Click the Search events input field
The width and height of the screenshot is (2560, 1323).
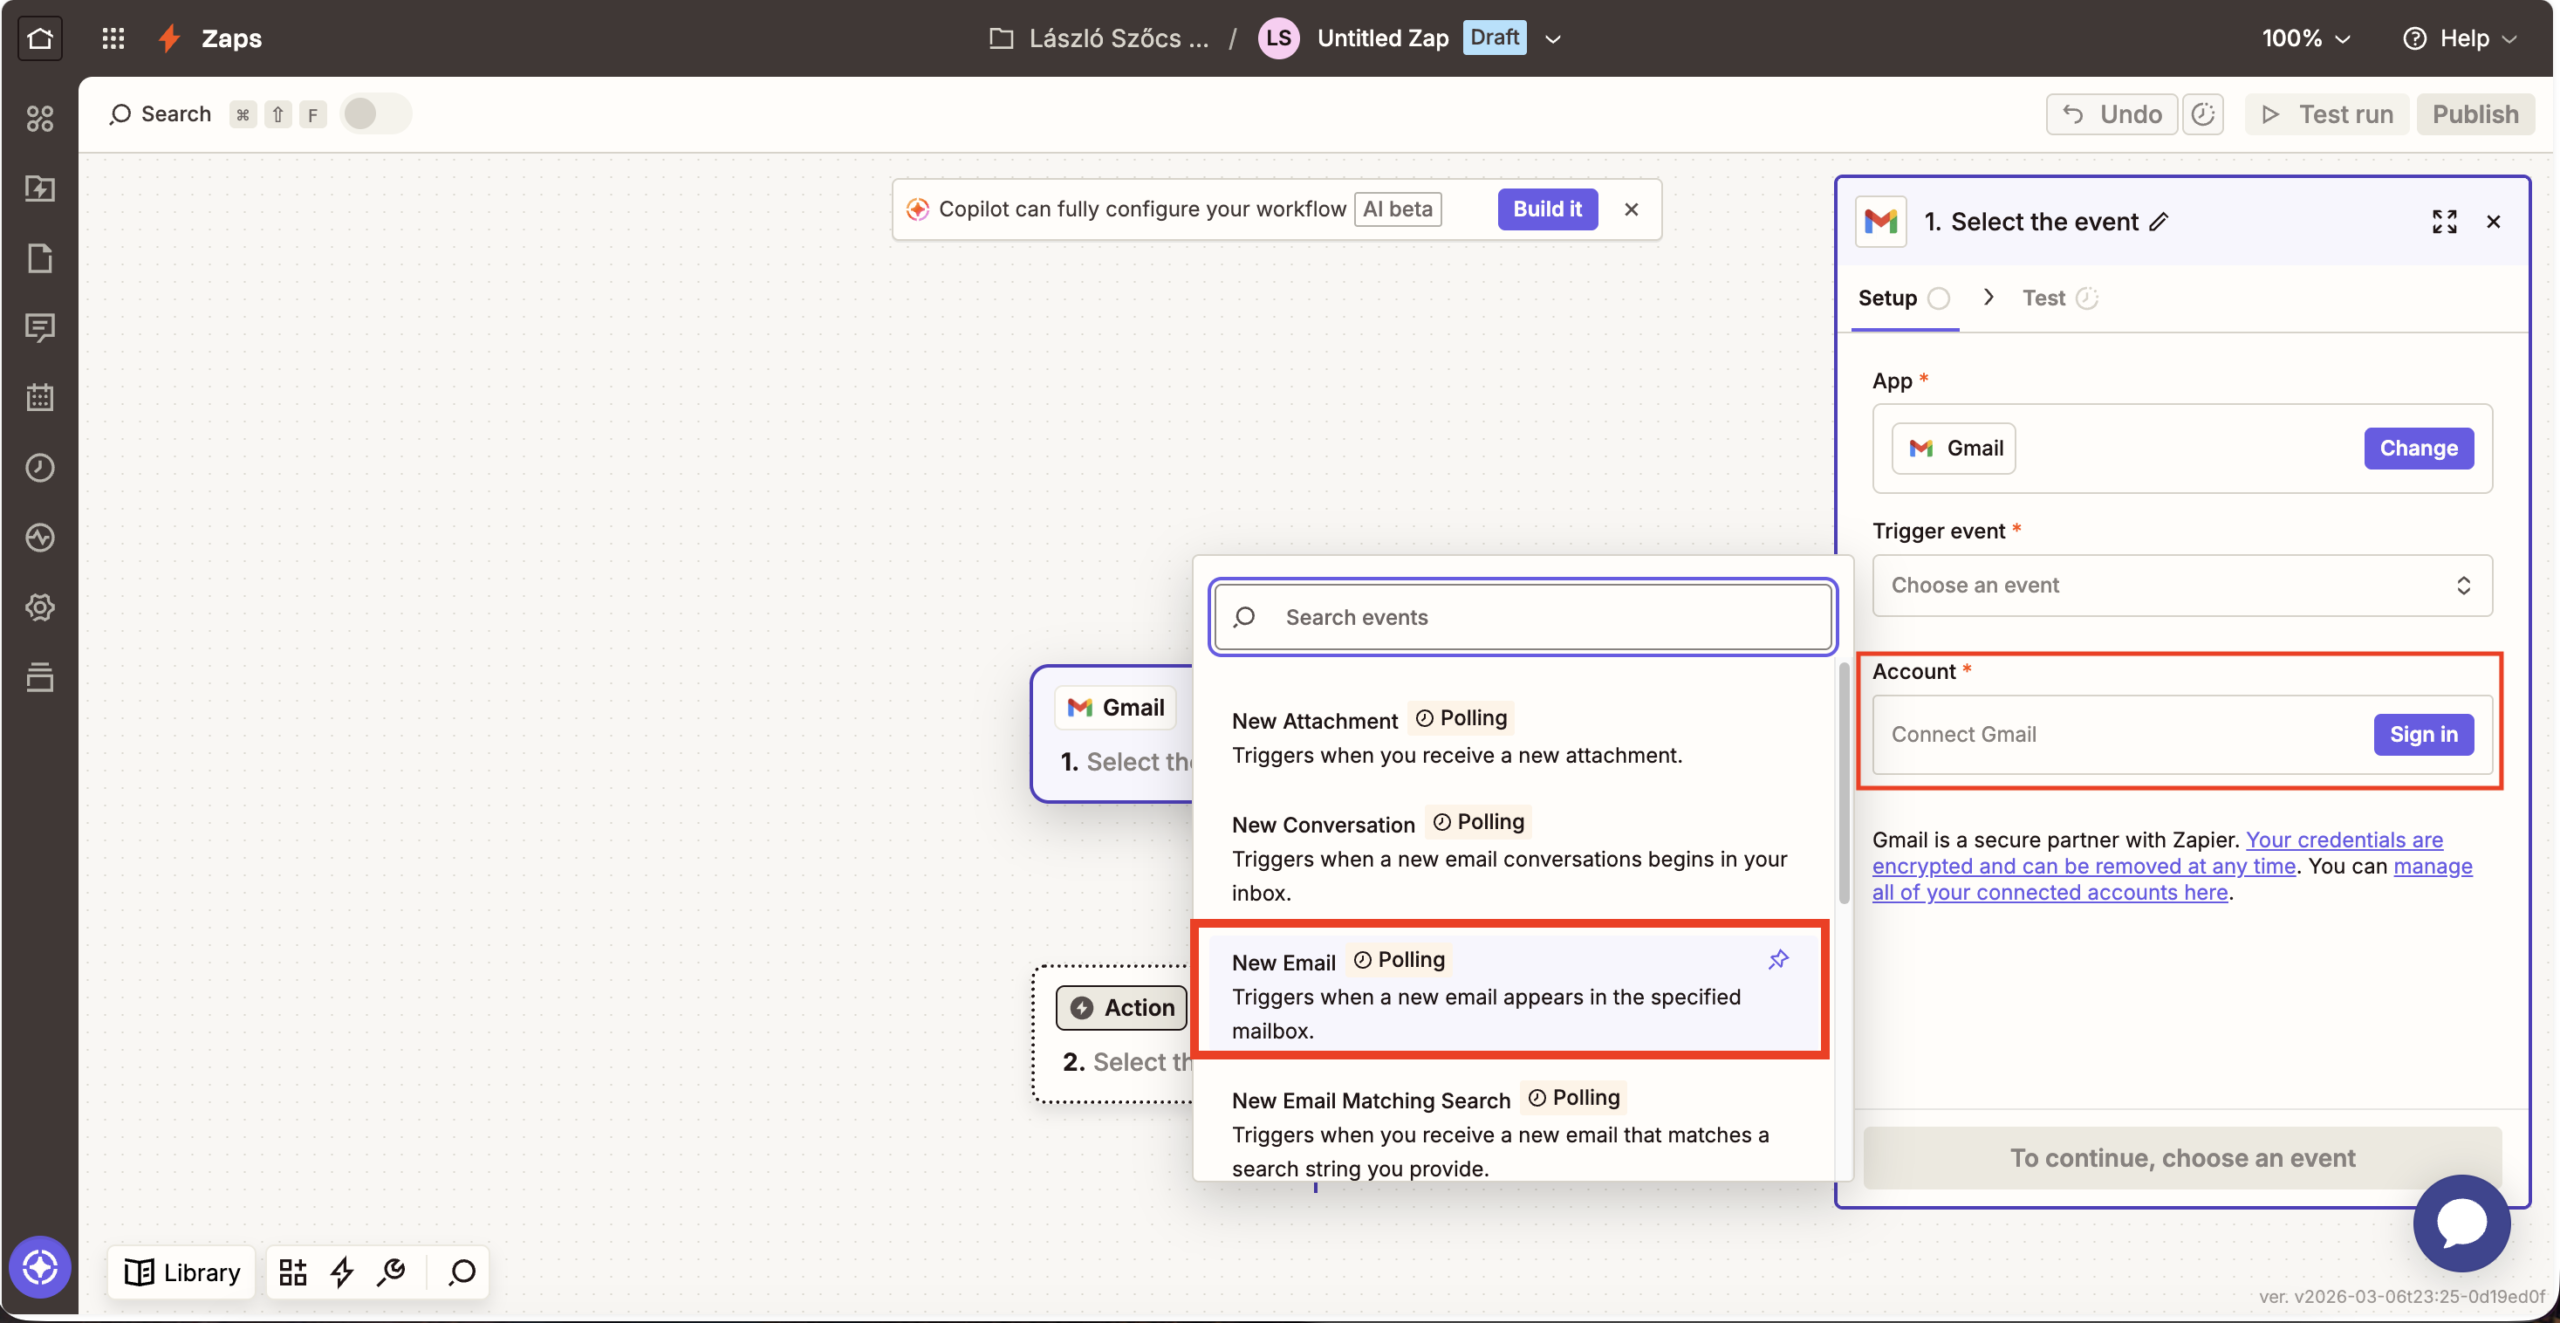(1522, 617)
